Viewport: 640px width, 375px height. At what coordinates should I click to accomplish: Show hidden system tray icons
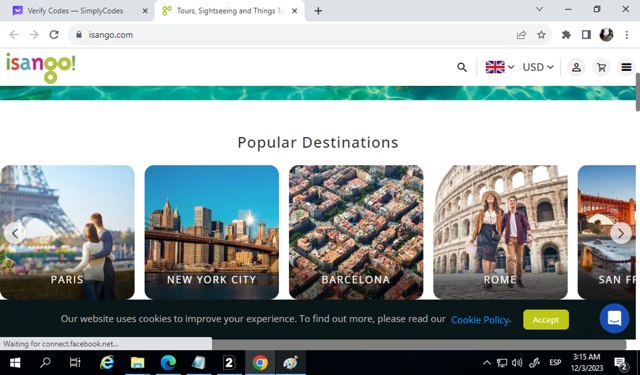pos(487,363)
